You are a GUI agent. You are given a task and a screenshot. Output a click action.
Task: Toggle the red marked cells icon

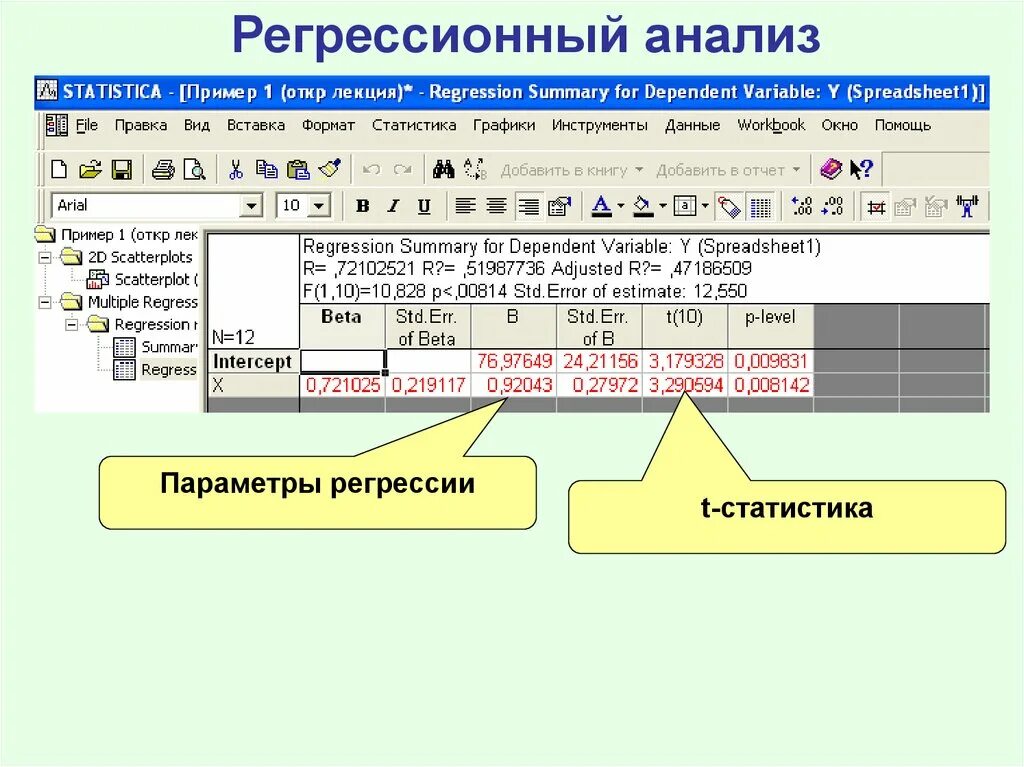[x=874, y=207]
